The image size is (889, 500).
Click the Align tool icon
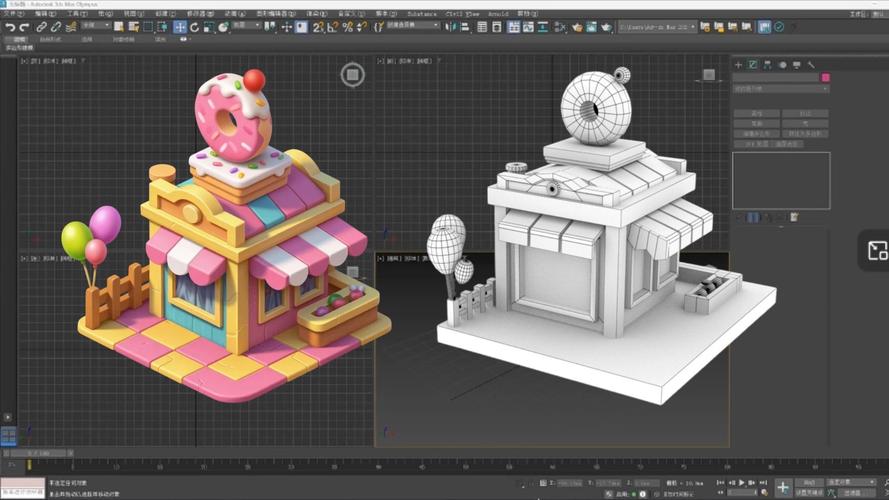click(465, 27)
